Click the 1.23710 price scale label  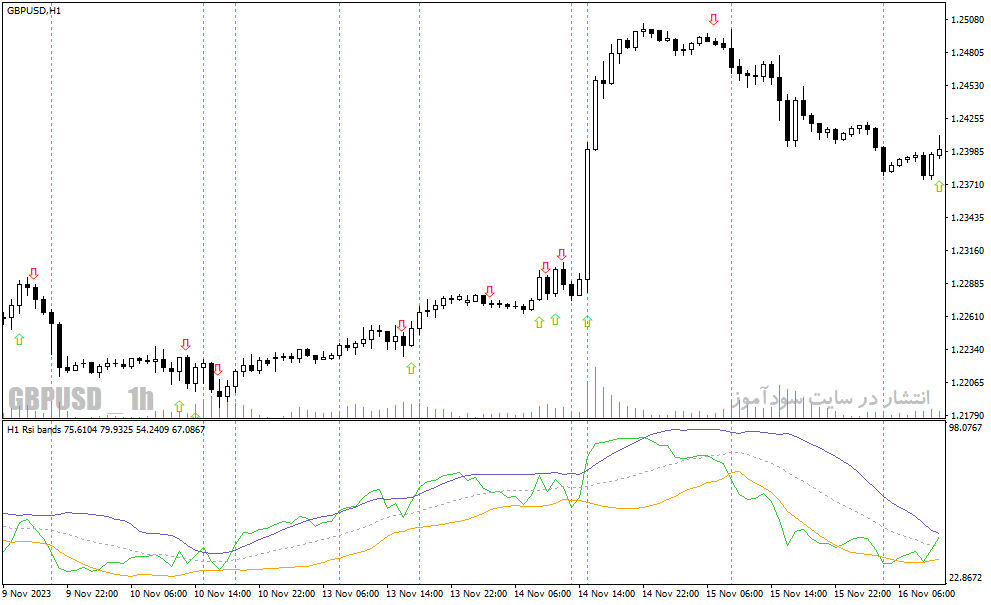click(967, 185)
